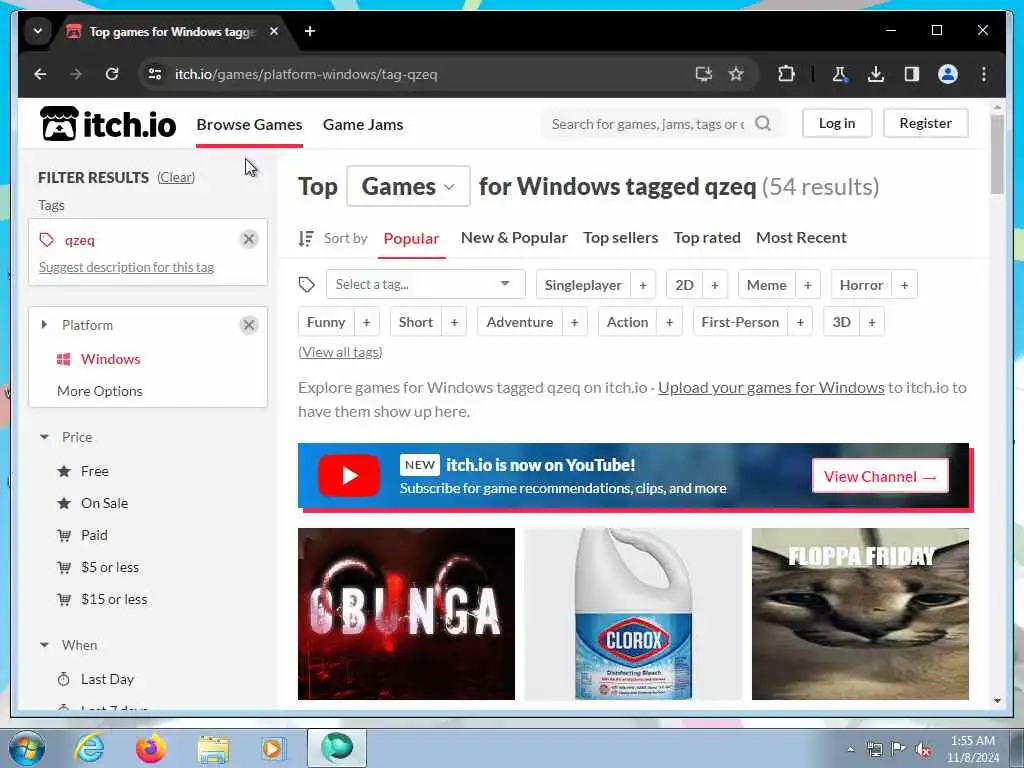This screenshot has height=768, width=1024.
Task: Open Browse Games in the nav bar
Action: 249,124
